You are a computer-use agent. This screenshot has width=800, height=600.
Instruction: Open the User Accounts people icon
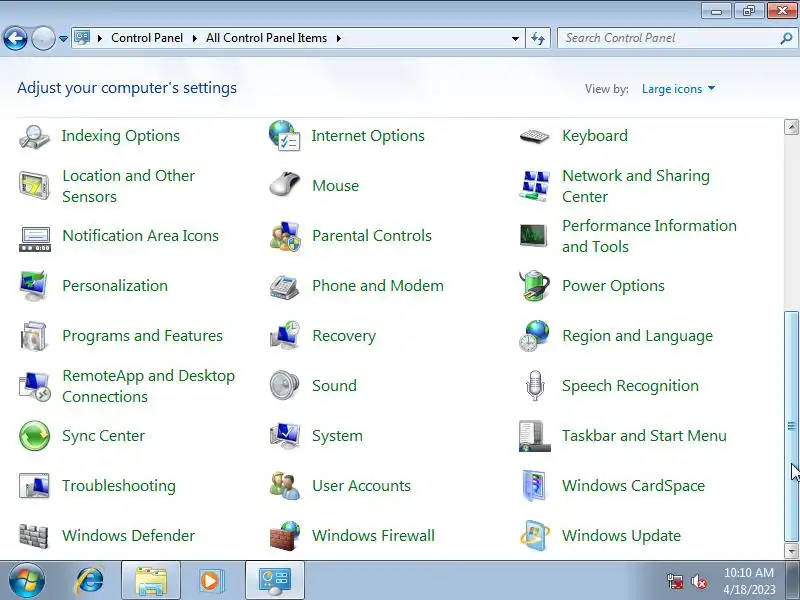[285, 486]
